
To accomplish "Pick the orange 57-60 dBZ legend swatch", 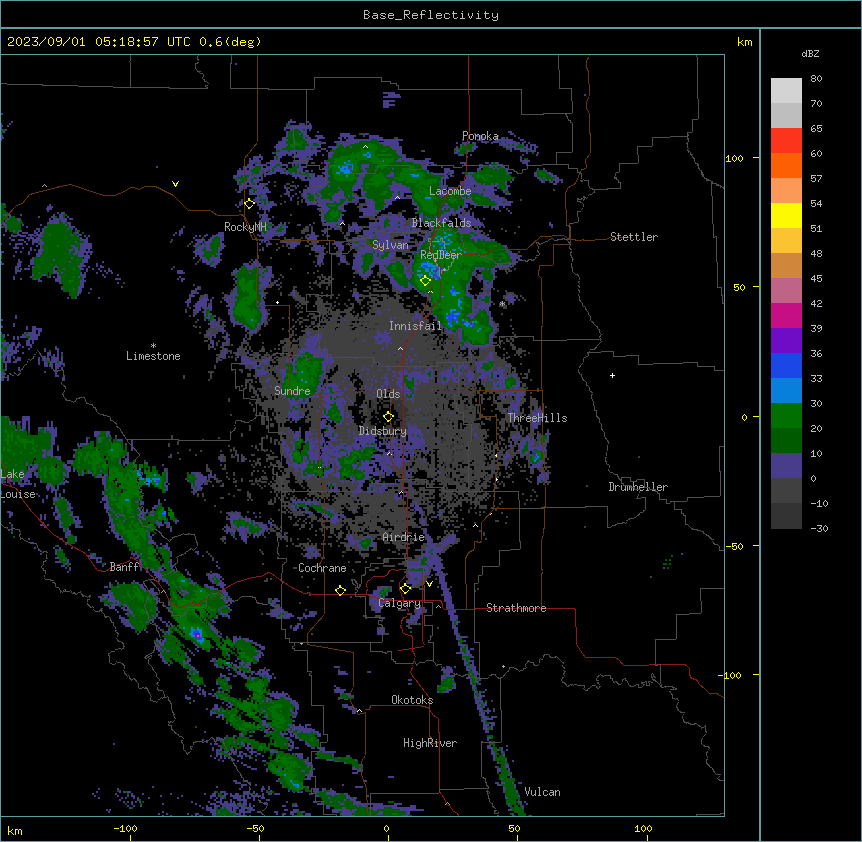I will (x=786, y=165).
